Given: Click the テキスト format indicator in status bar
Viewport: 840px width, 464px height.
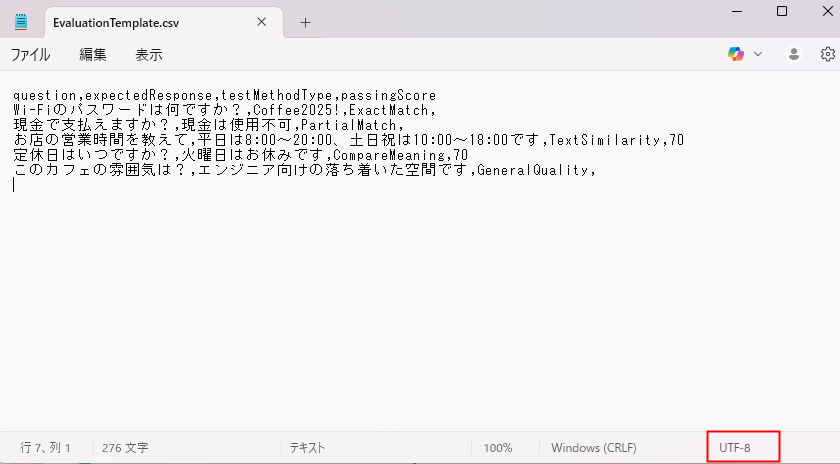Looking at the screenshot, I should click(x=309, y=448).
